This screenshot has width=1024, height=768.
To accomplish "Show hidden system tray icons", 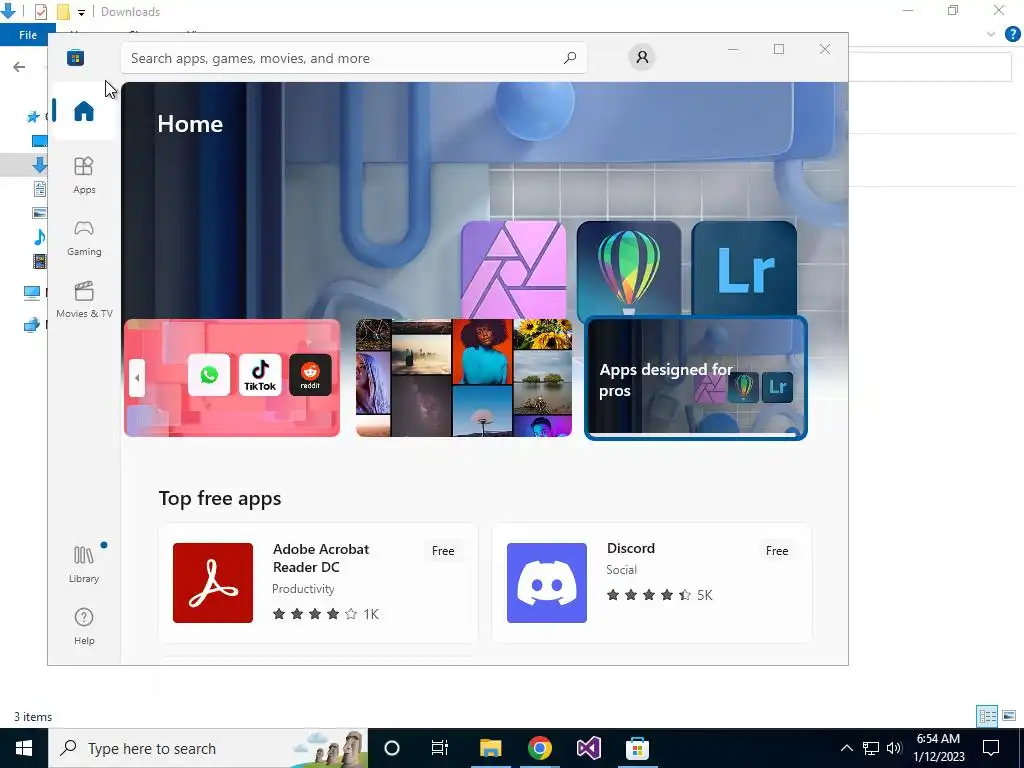I will pos(846,748).
